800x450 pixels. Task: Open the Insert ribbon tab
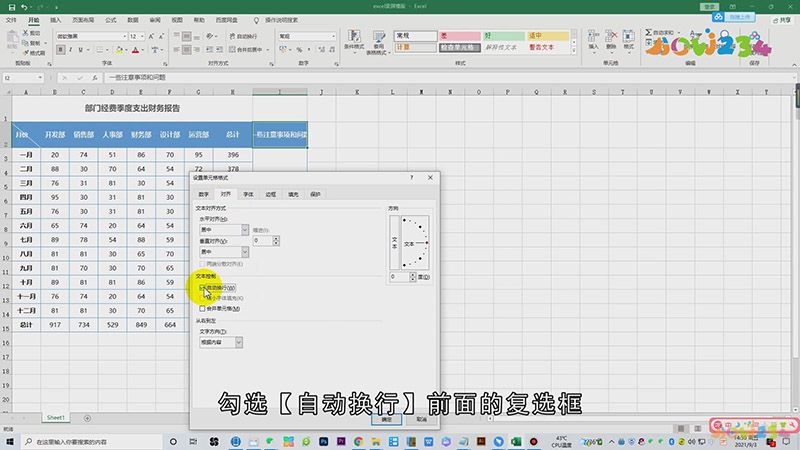pos(56,20)
